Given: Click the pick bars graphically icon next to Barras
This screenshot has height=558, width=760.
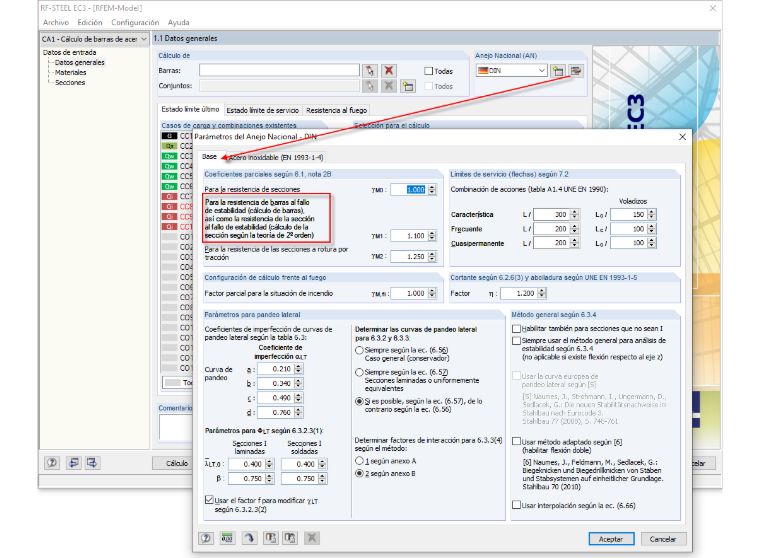Looking at the screenshot, I should (370, 71).
